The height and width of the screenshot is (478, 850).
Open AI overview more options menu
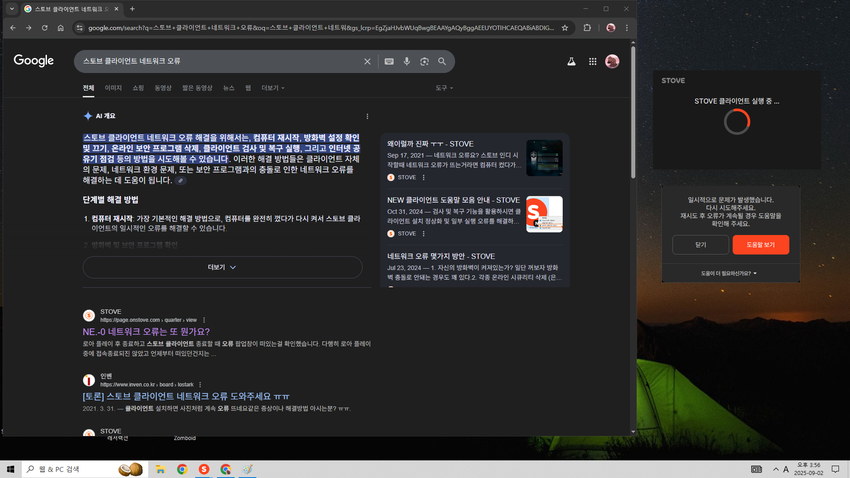[367, 116]
